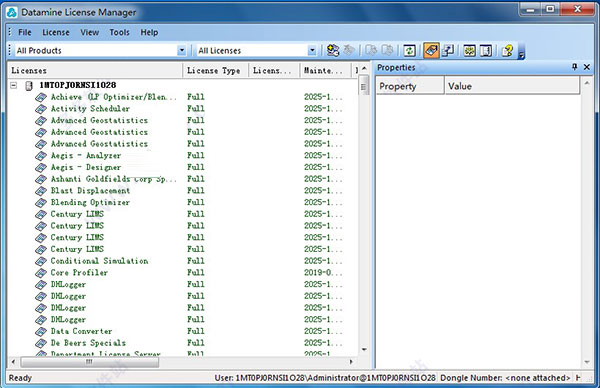Click the license tag icon beside Activity Scheduler

pyautogui.click(x=41, y=109)
